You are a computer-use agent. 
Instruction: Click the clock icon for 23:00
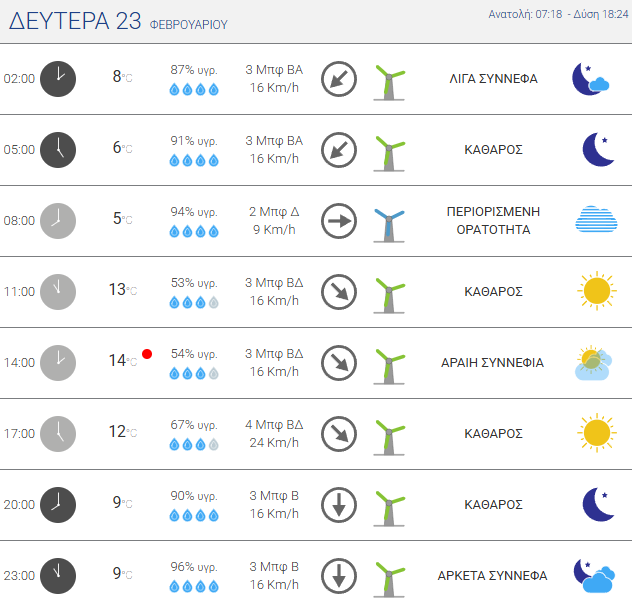[x=58, y=576]
